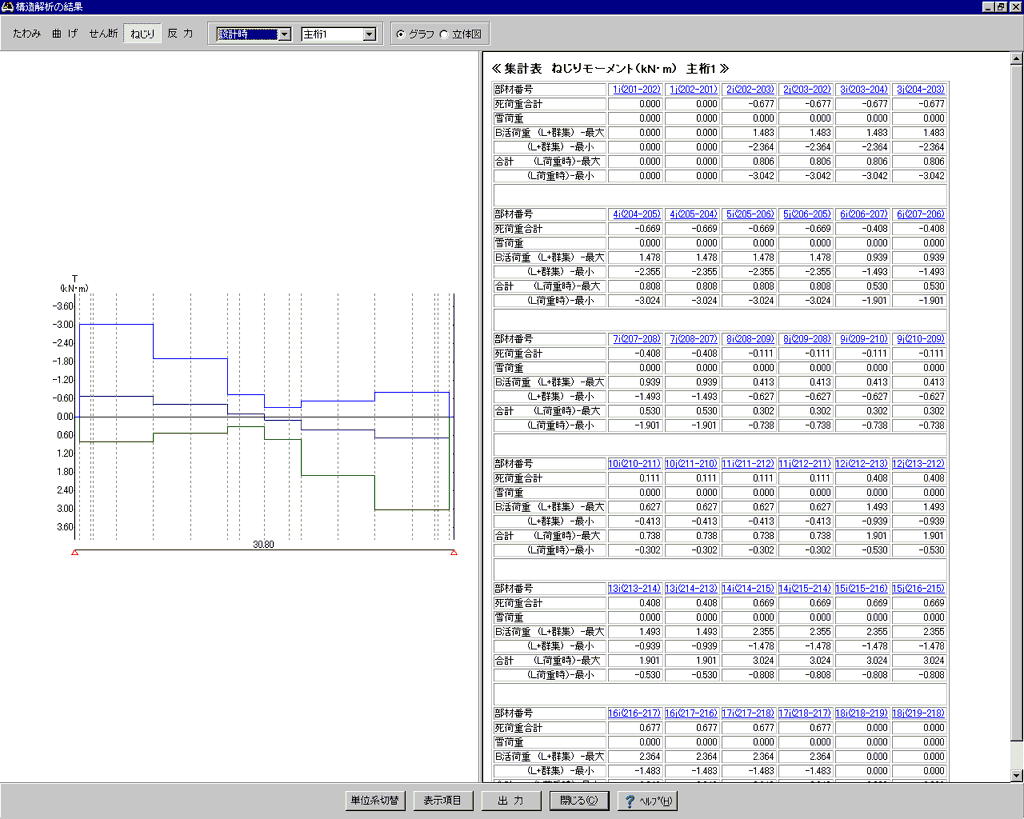Click the table scrollbar down arrow
This screenshot has width=1024, height=819.
(1016, 775)
